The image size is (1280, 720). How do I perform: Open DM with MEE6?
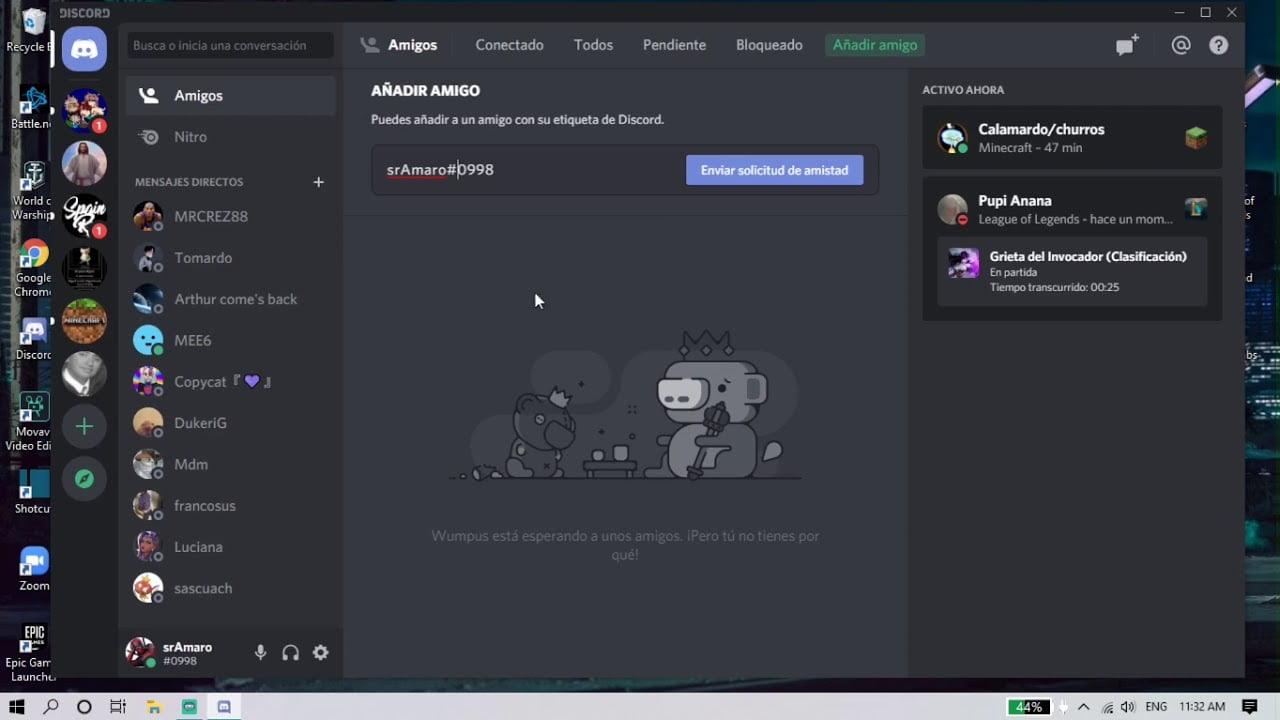pyautogui.click(x=230, y=340)
